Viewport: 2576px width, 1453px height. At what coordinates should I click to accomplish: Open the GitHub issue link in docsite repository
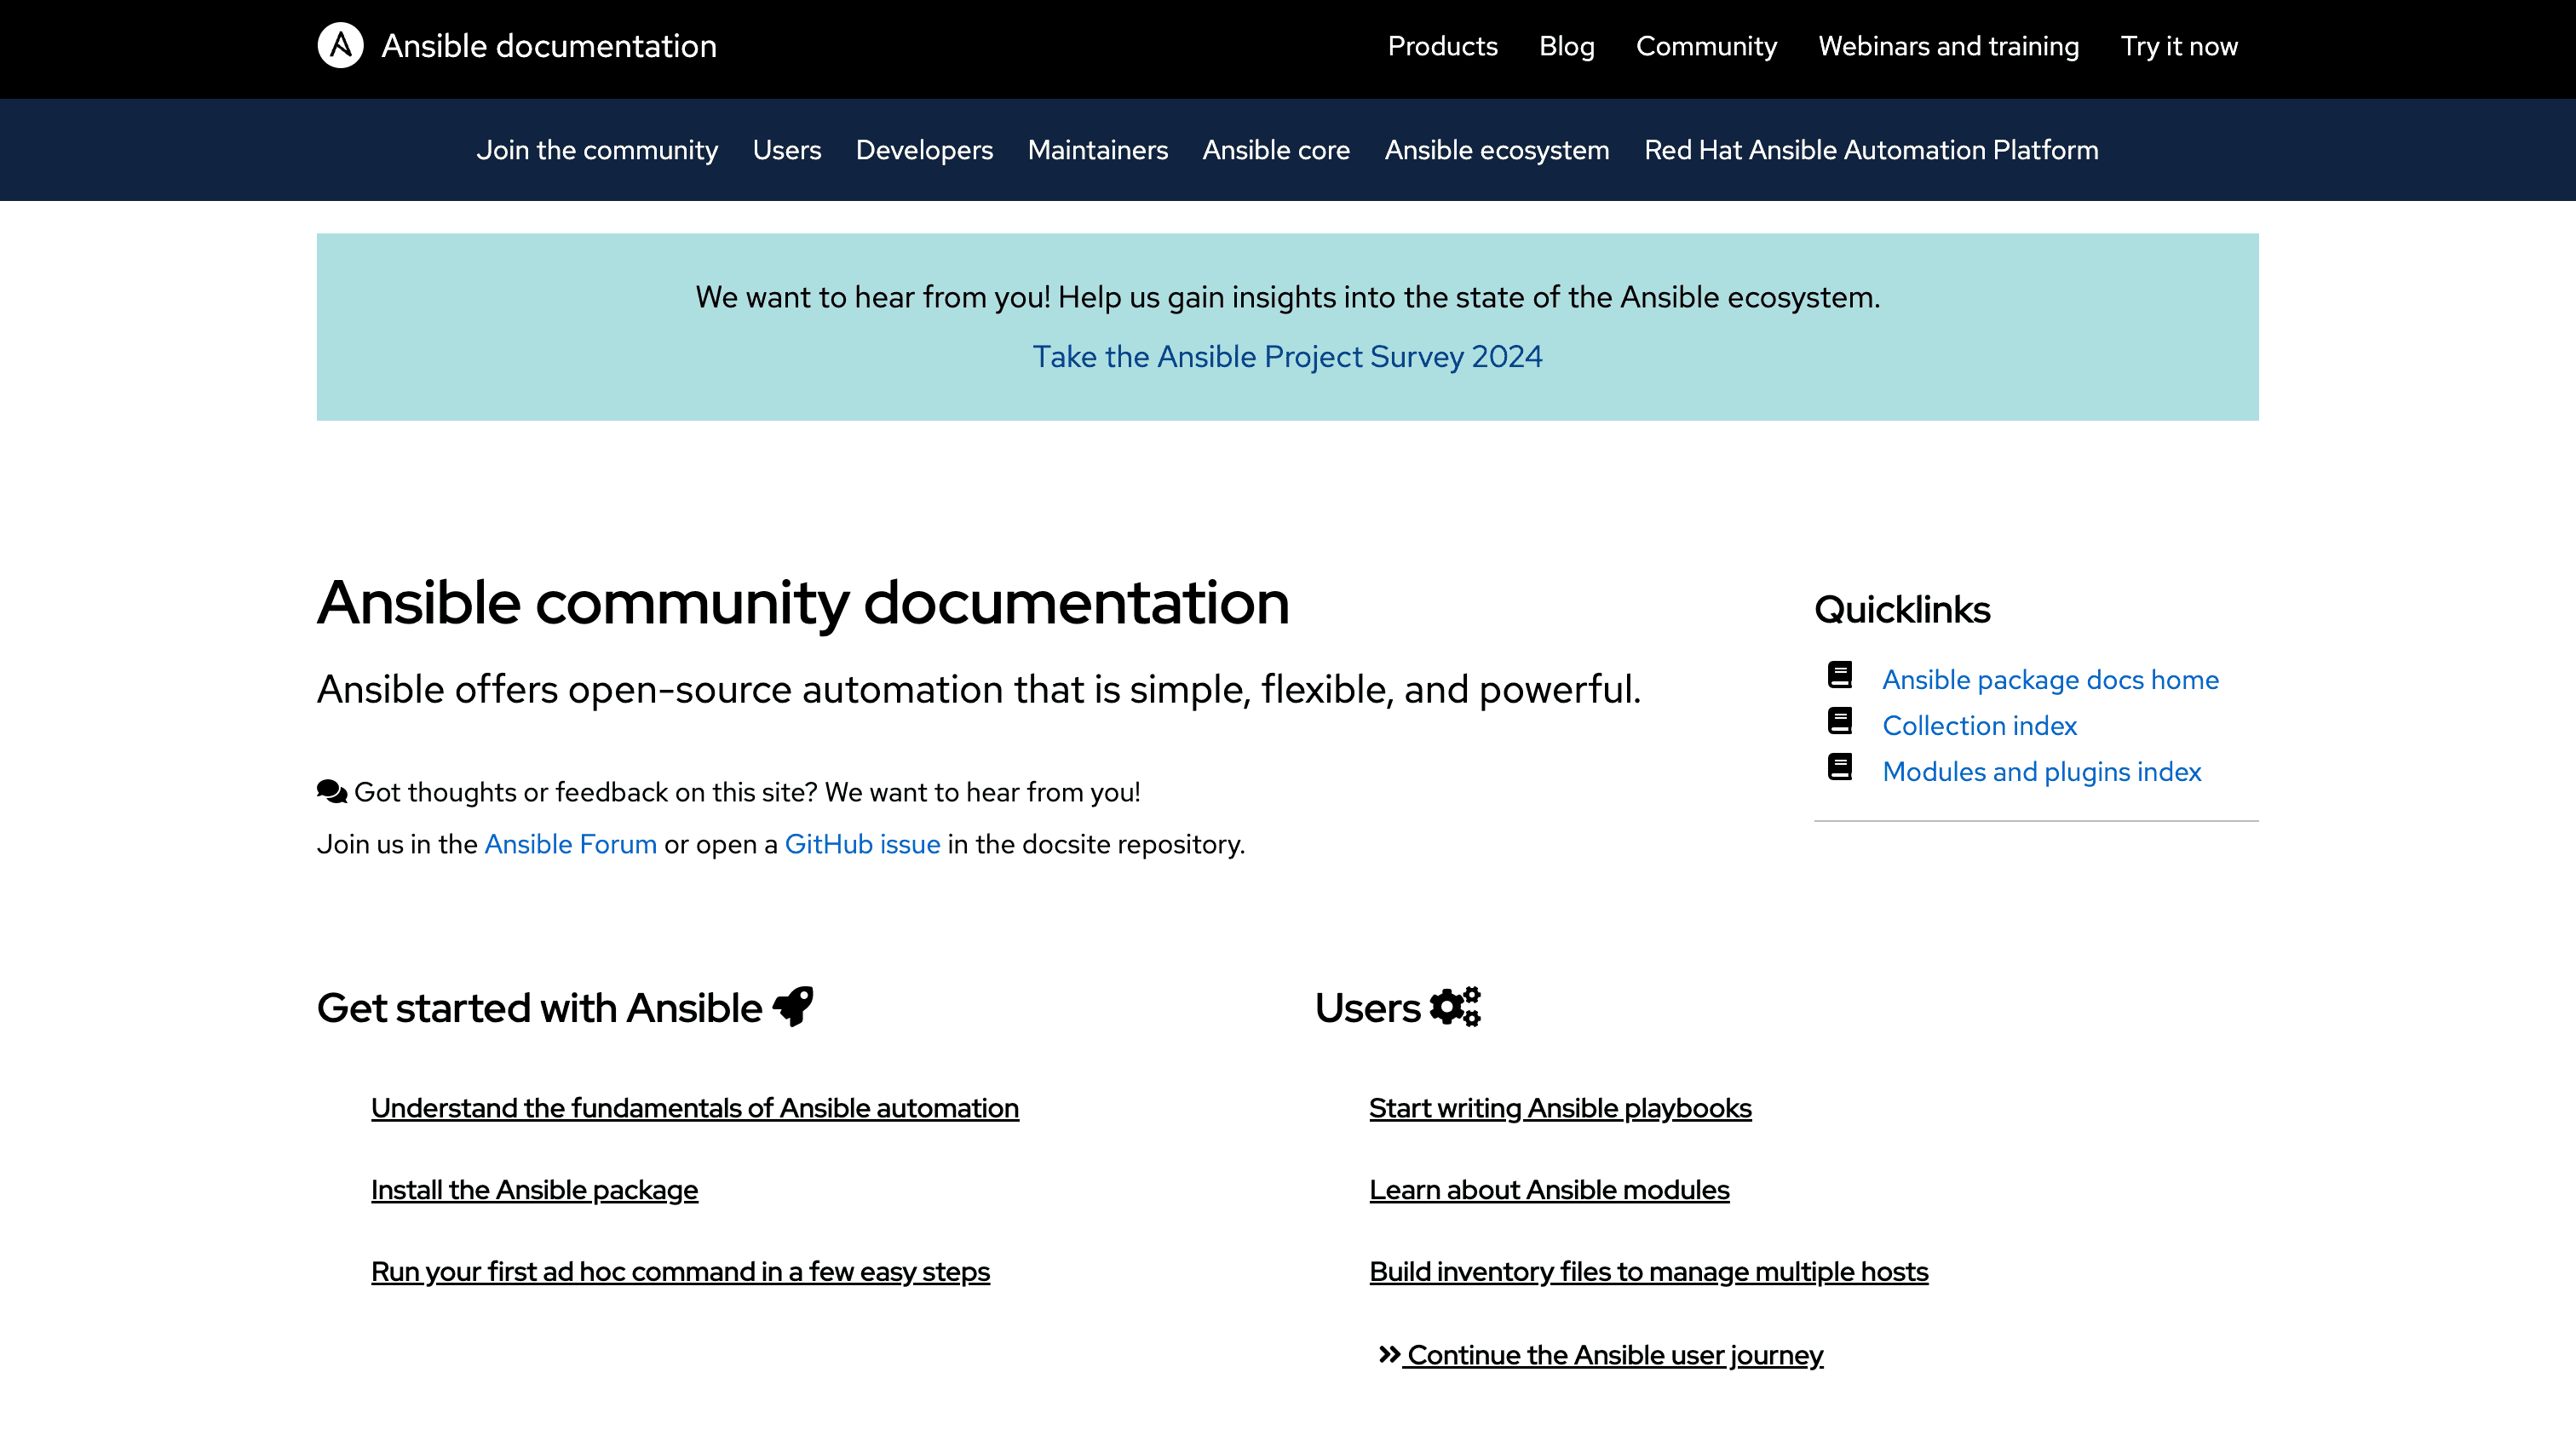tap(861, 844)
